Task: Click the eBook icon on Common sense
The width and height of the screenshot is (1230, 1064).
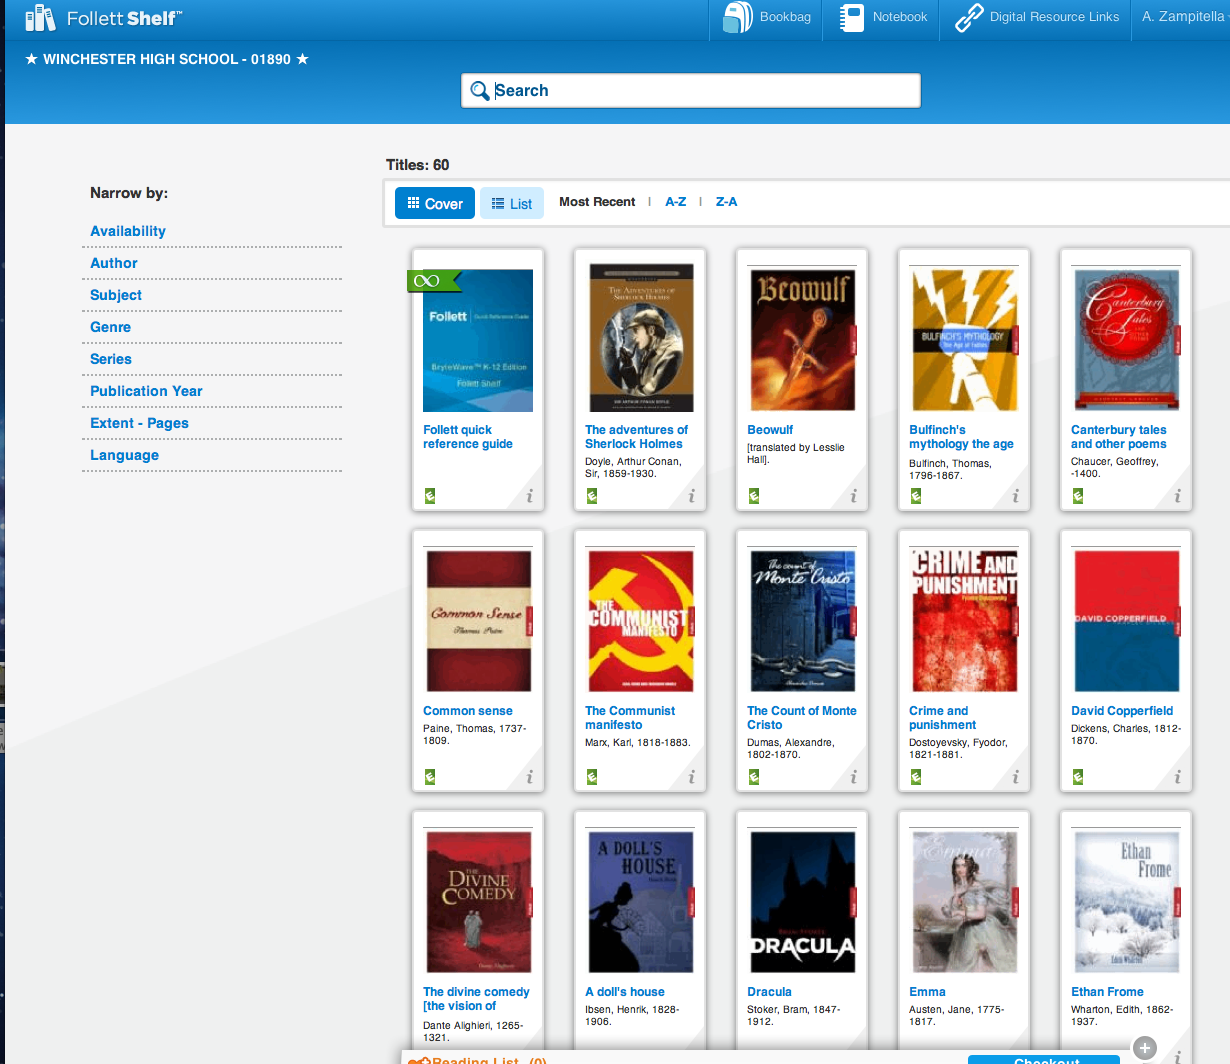Action: point(429,776)
